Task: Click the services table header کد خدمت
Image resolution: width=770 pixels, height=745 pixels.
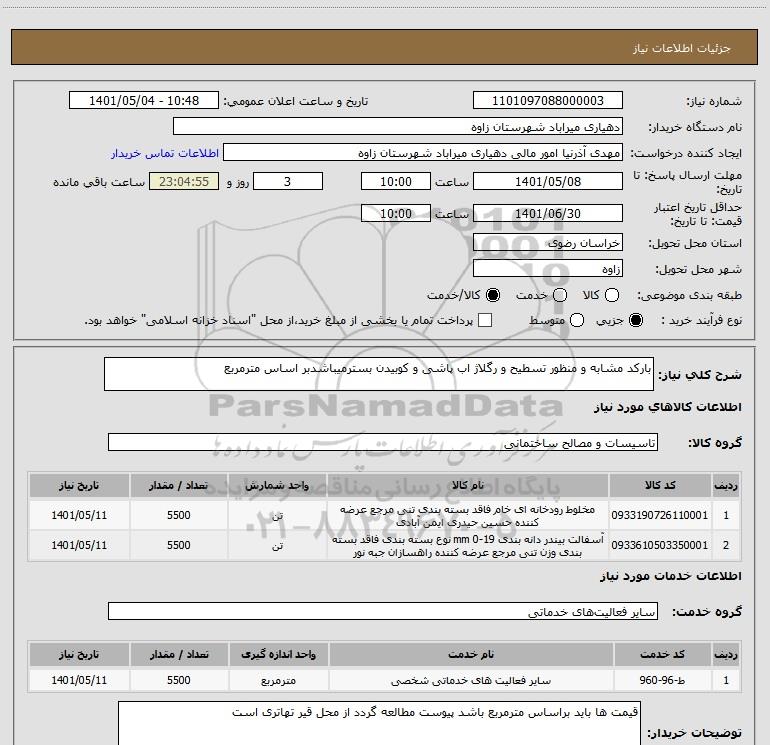Action: 662,655
